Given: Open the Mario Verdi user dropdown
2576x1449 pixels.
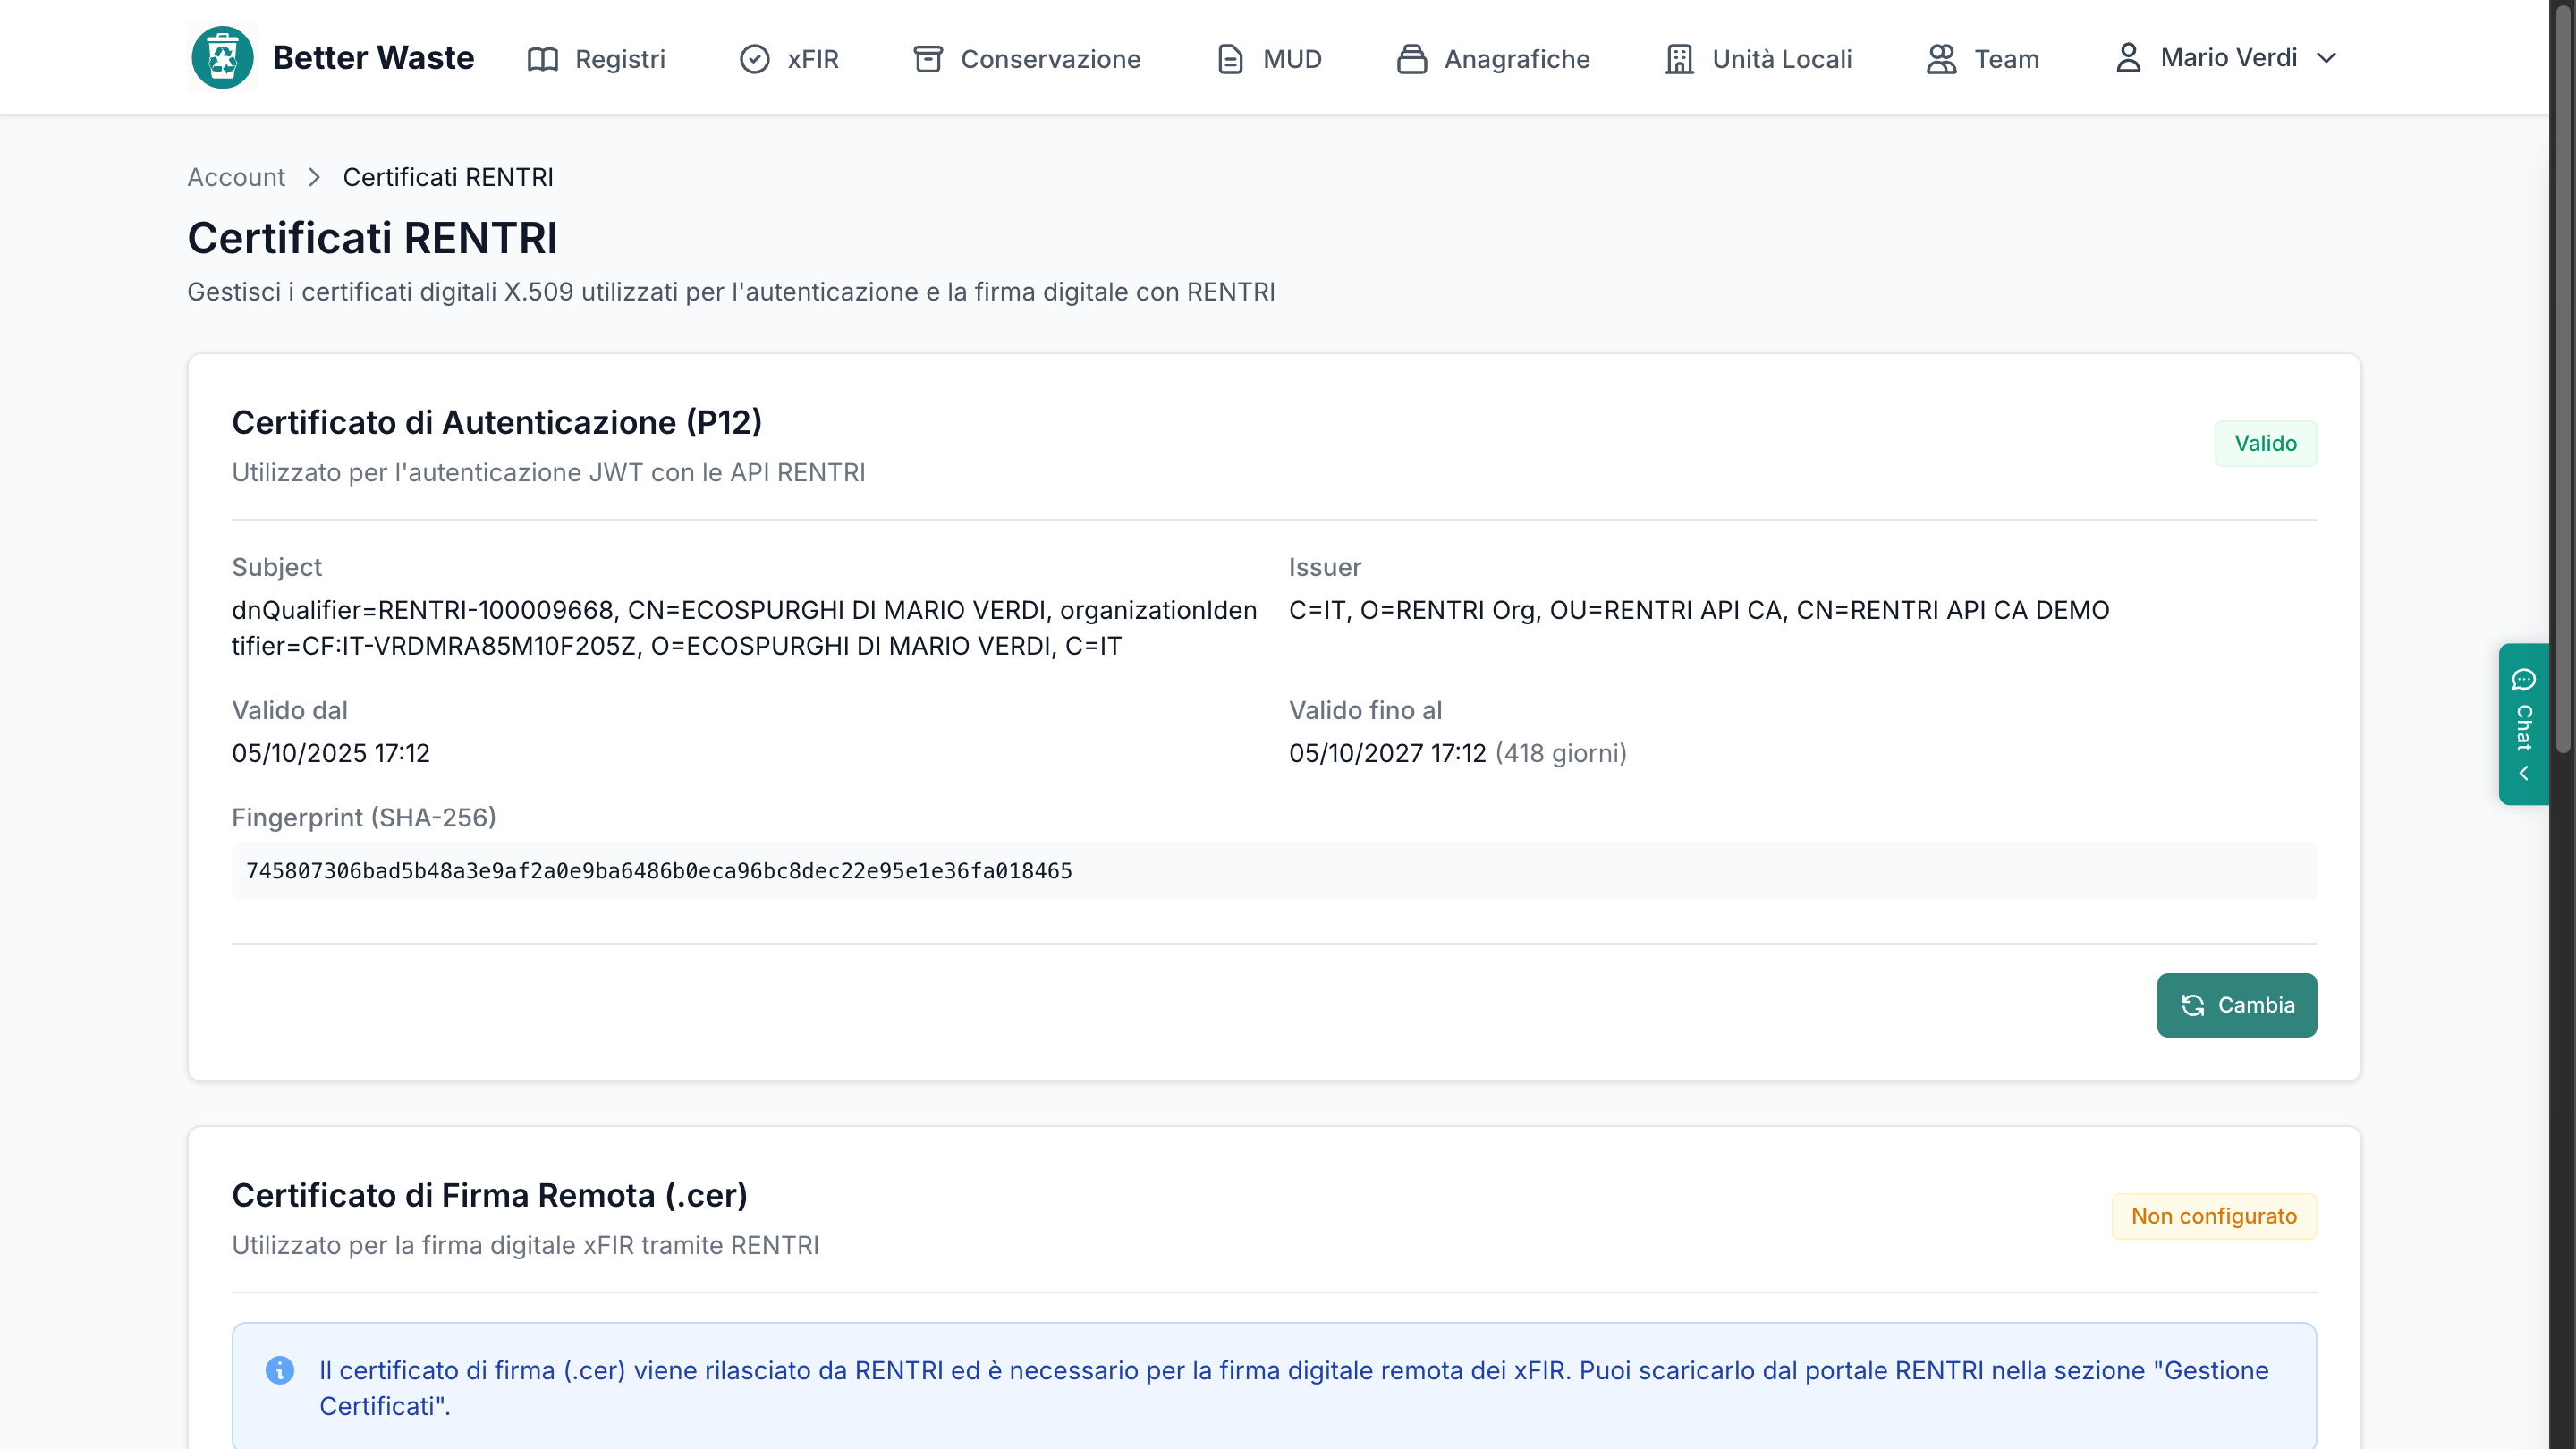Looking at the screenshot, I should 2226,58.
